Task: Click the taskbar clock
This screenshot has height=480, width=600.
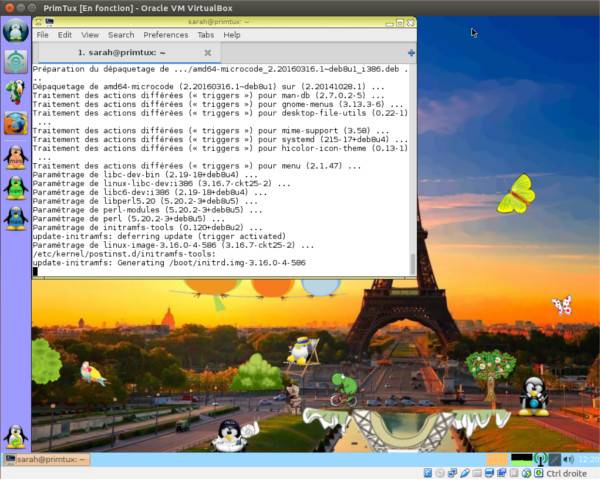Action: point(589,459)
